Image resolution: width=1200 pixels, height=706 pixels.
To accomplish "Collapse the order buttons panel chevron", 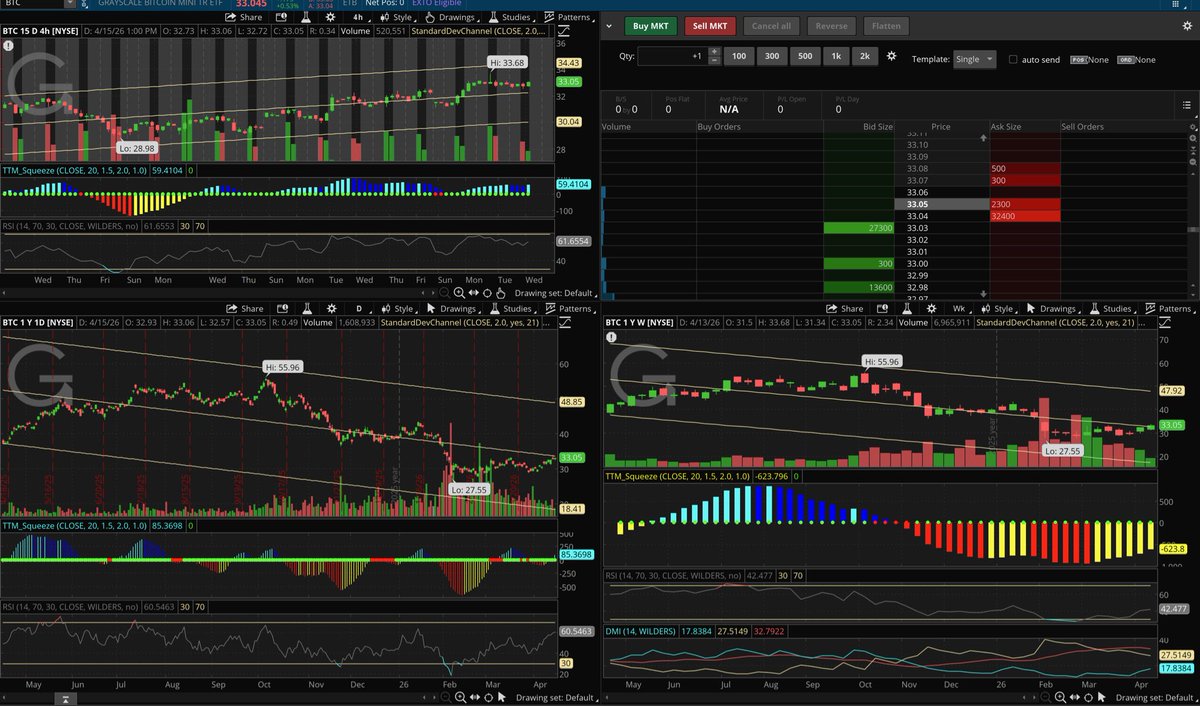I will (609, 25).
